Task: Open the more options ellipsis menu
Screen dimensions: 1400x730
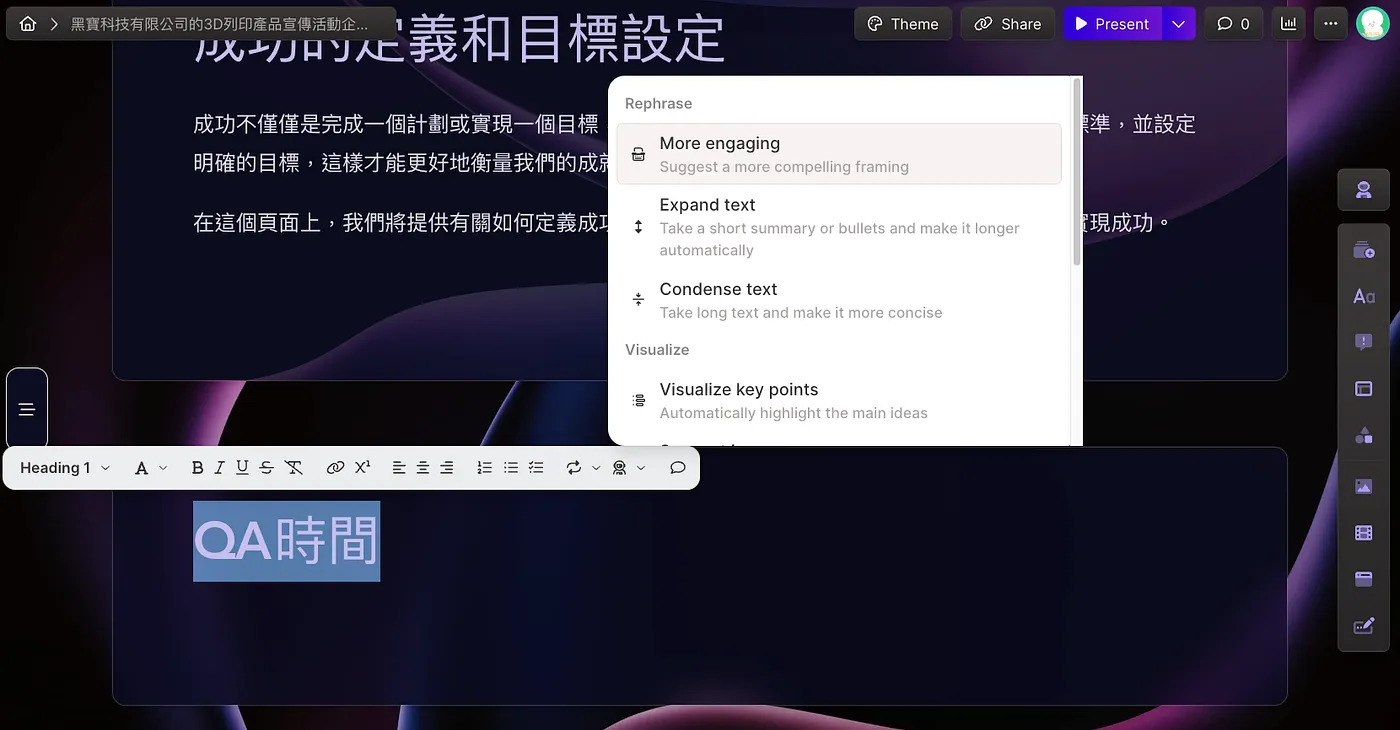Action: point(1330,24)
